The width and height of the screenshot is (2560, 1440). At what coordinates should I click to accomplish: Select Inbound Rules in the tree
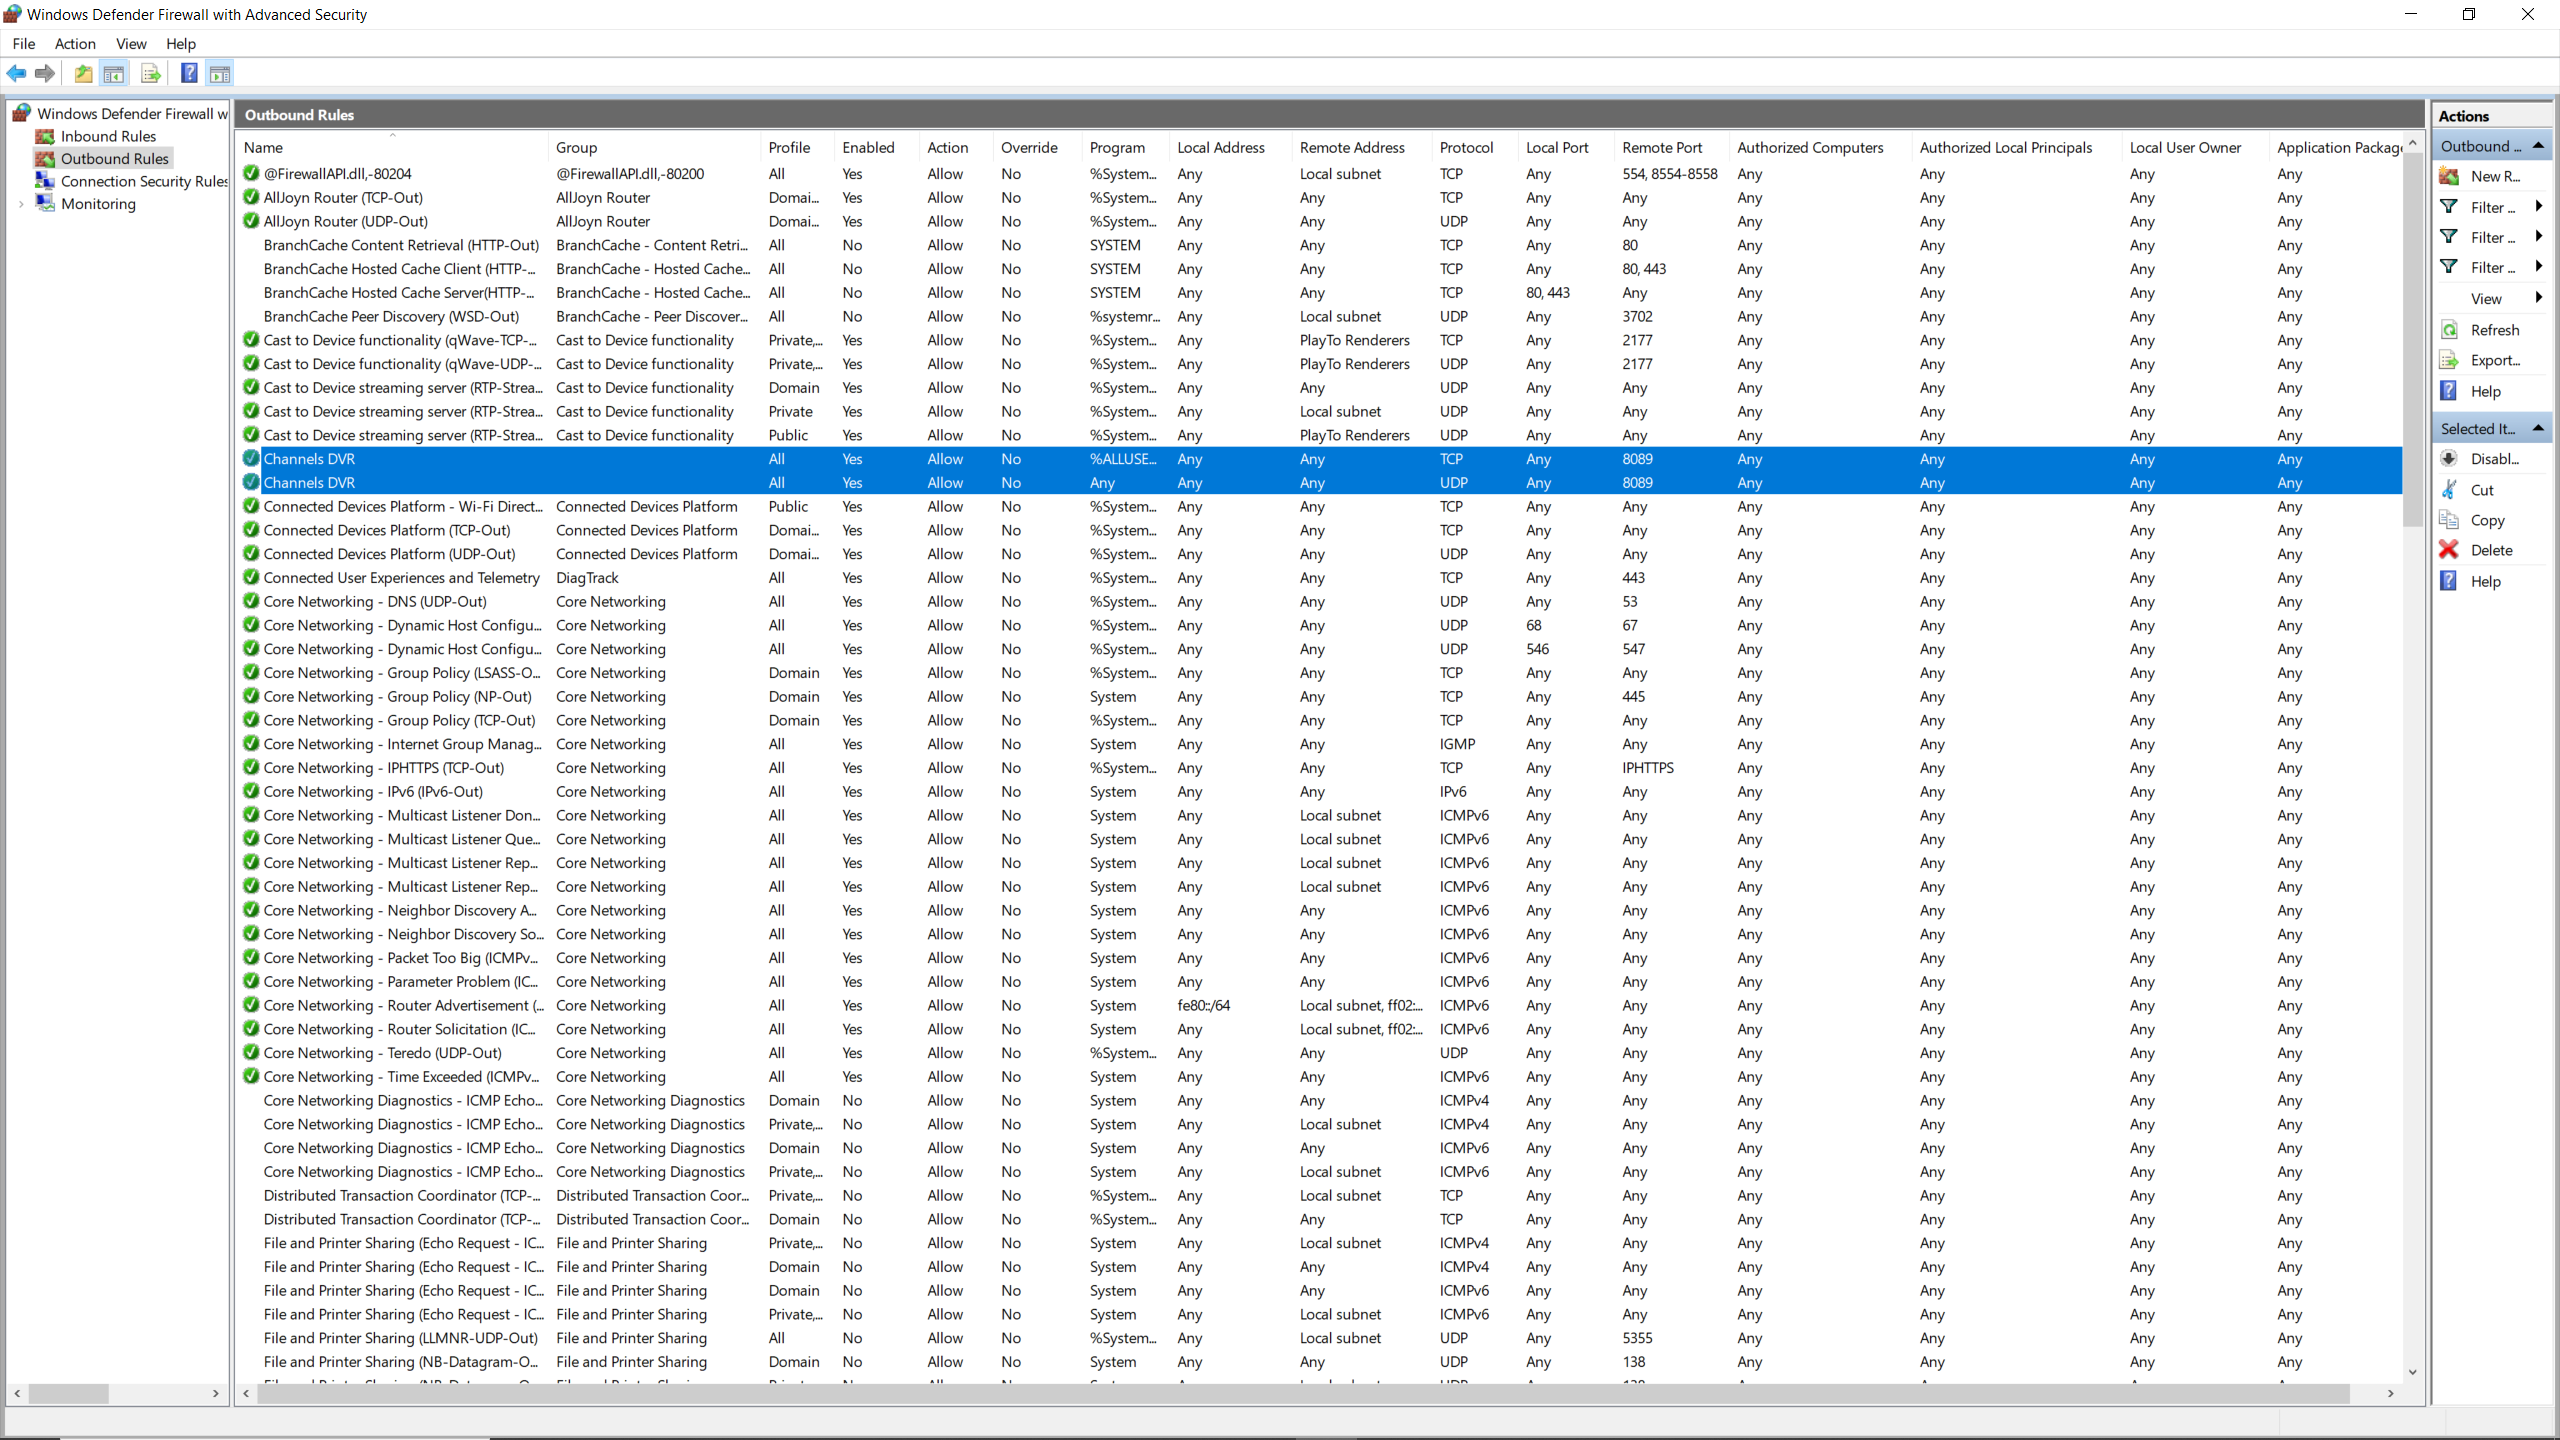pos(108,136)
